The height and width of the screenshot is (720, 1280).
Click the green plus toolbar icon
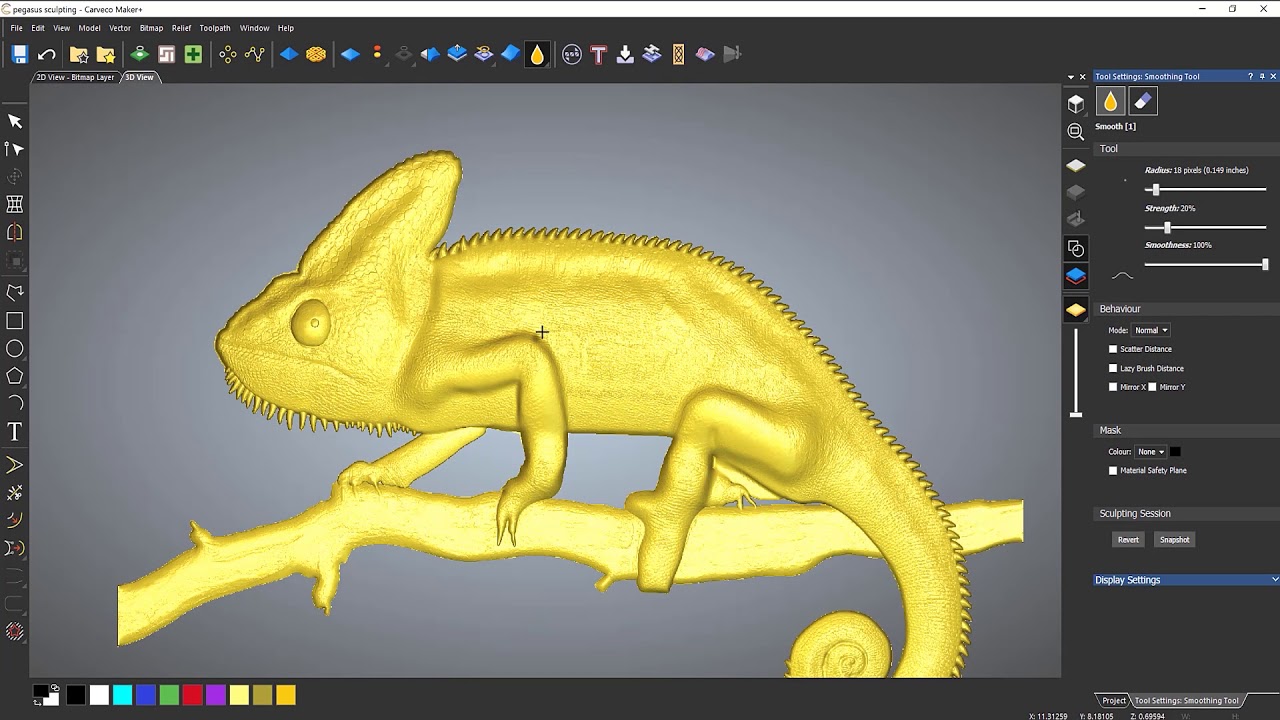coord(193,54)
